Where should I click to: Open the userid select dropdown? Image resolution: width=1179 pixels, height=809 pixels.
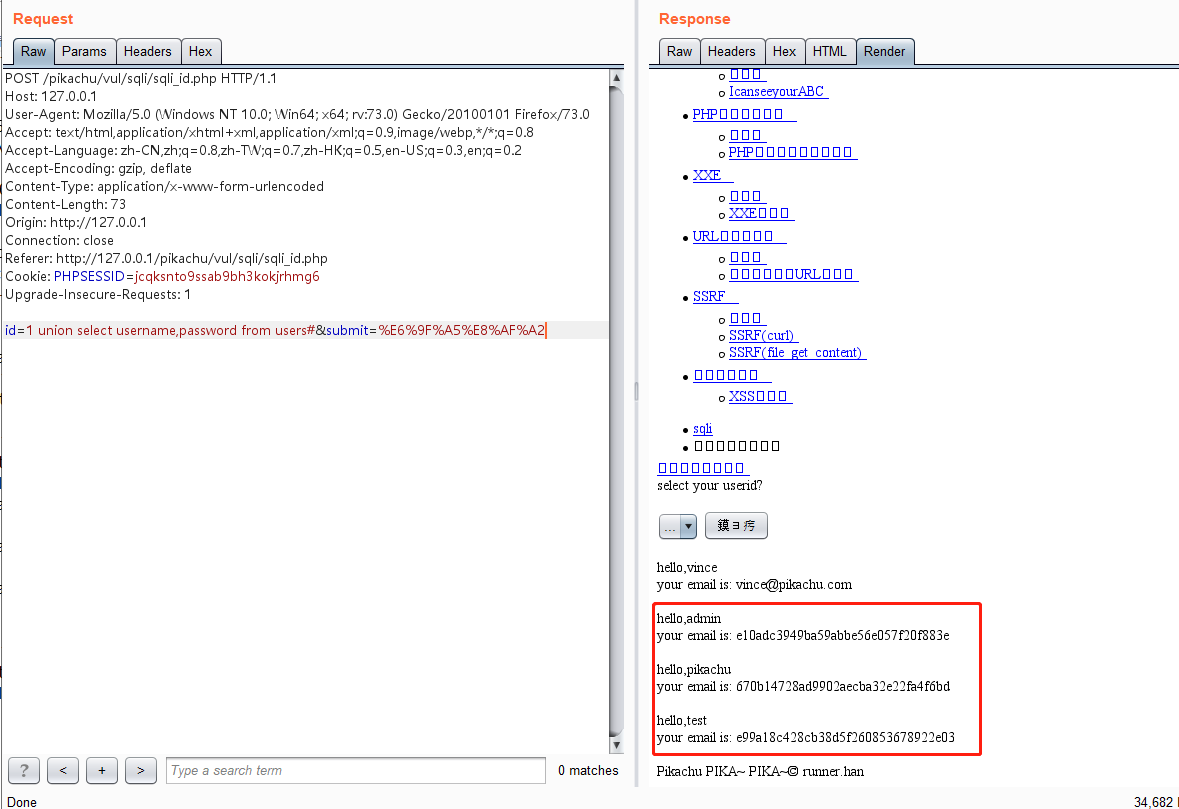coord(677,526)
